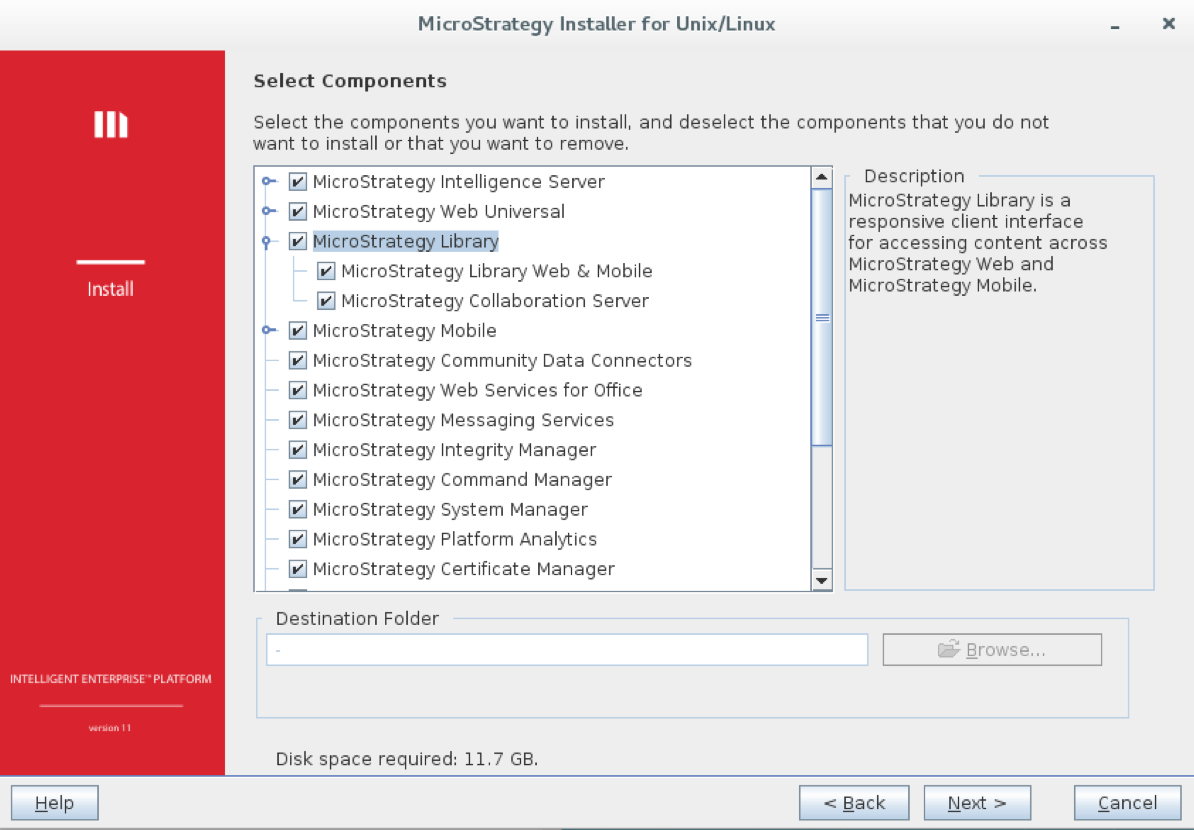The width and height of the screenshot is (1194, 830).
Task: Collapse the MicroStrategy Library tree node
Action: 267,241
